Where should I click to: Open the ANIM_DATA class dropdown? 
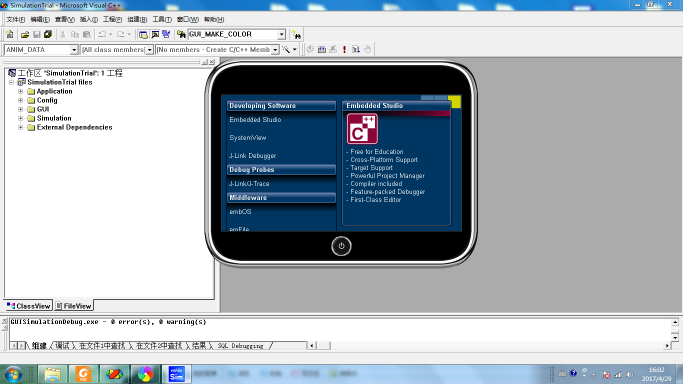(74, 50)
